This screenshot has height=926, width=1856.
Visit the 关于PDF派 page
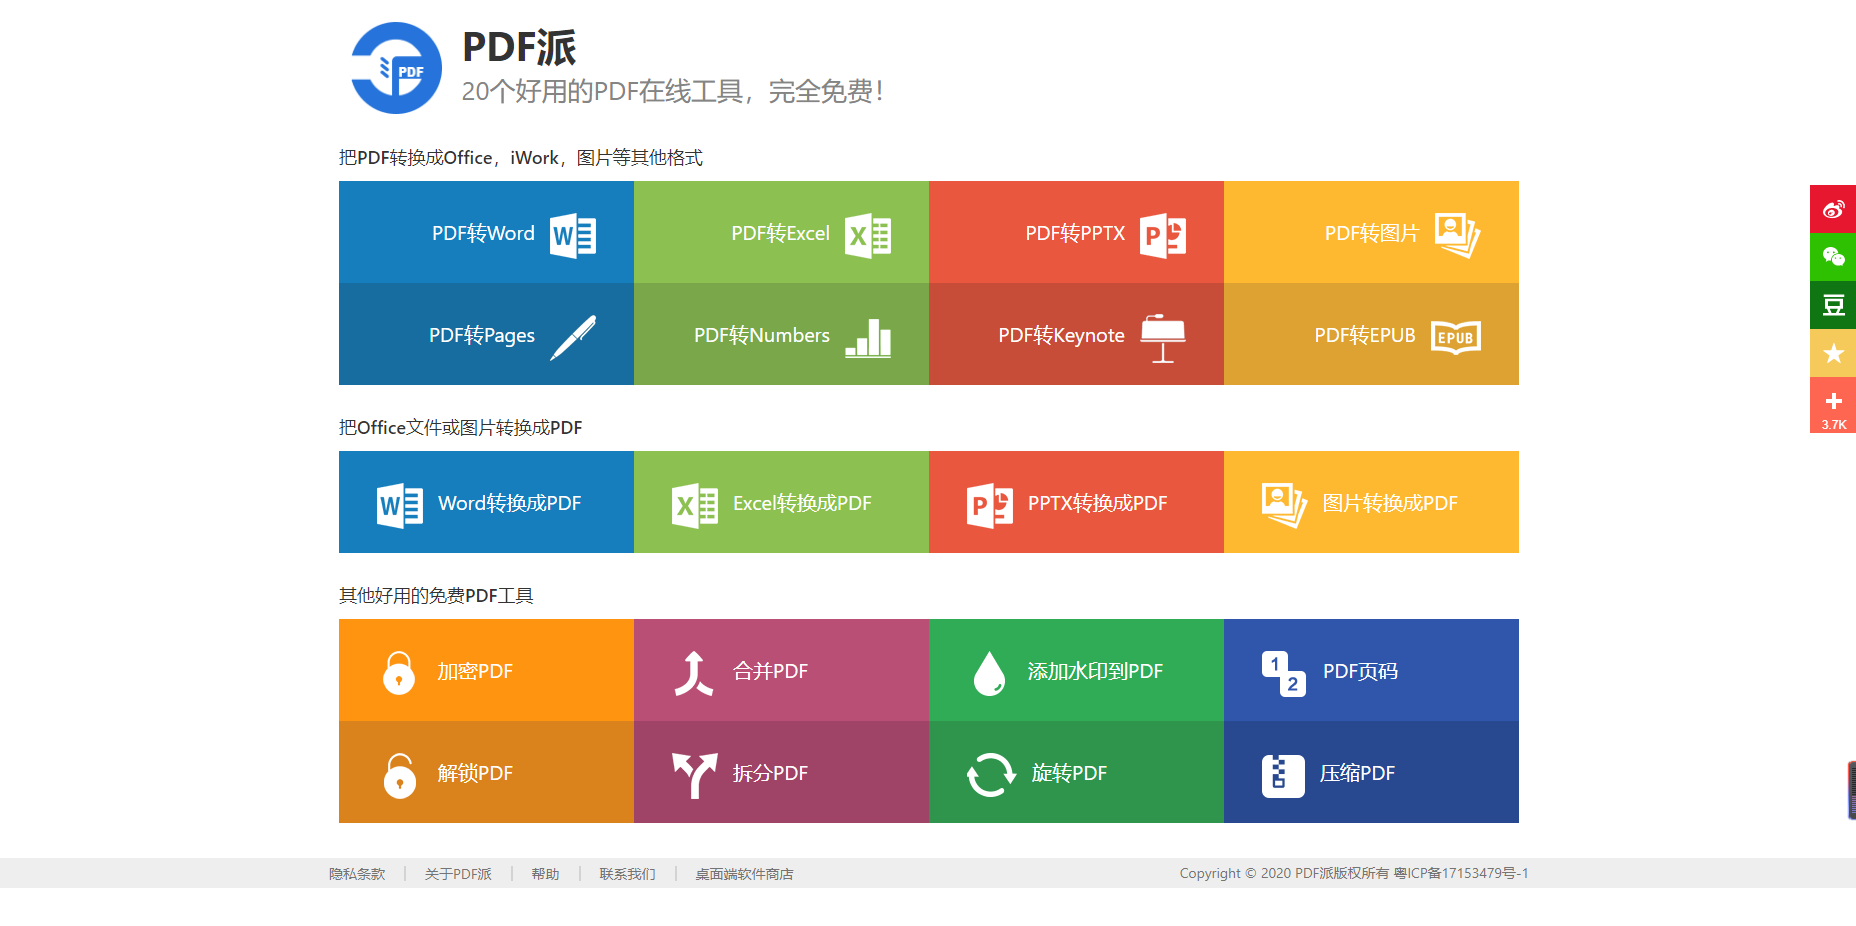(457, 874)
